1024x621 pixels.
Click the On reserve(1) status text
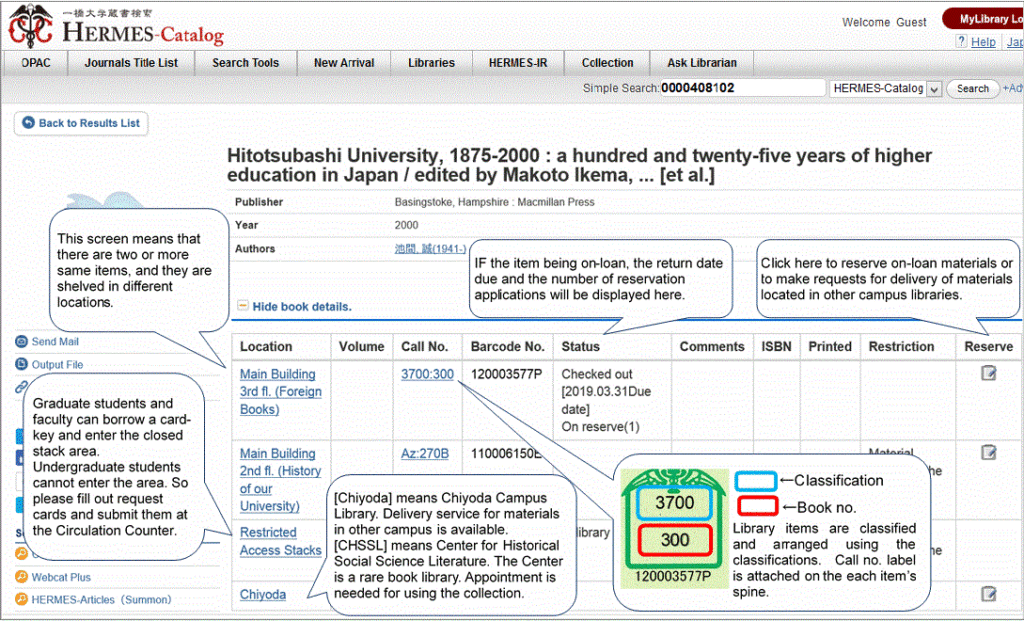coord(601,427)
